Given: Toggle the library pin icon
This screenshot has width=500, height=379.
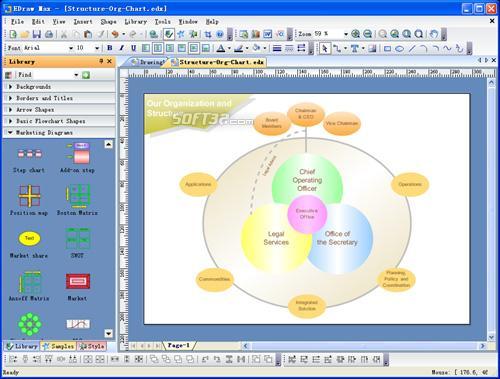Looking at the screenshot, I should click(101, 61).
